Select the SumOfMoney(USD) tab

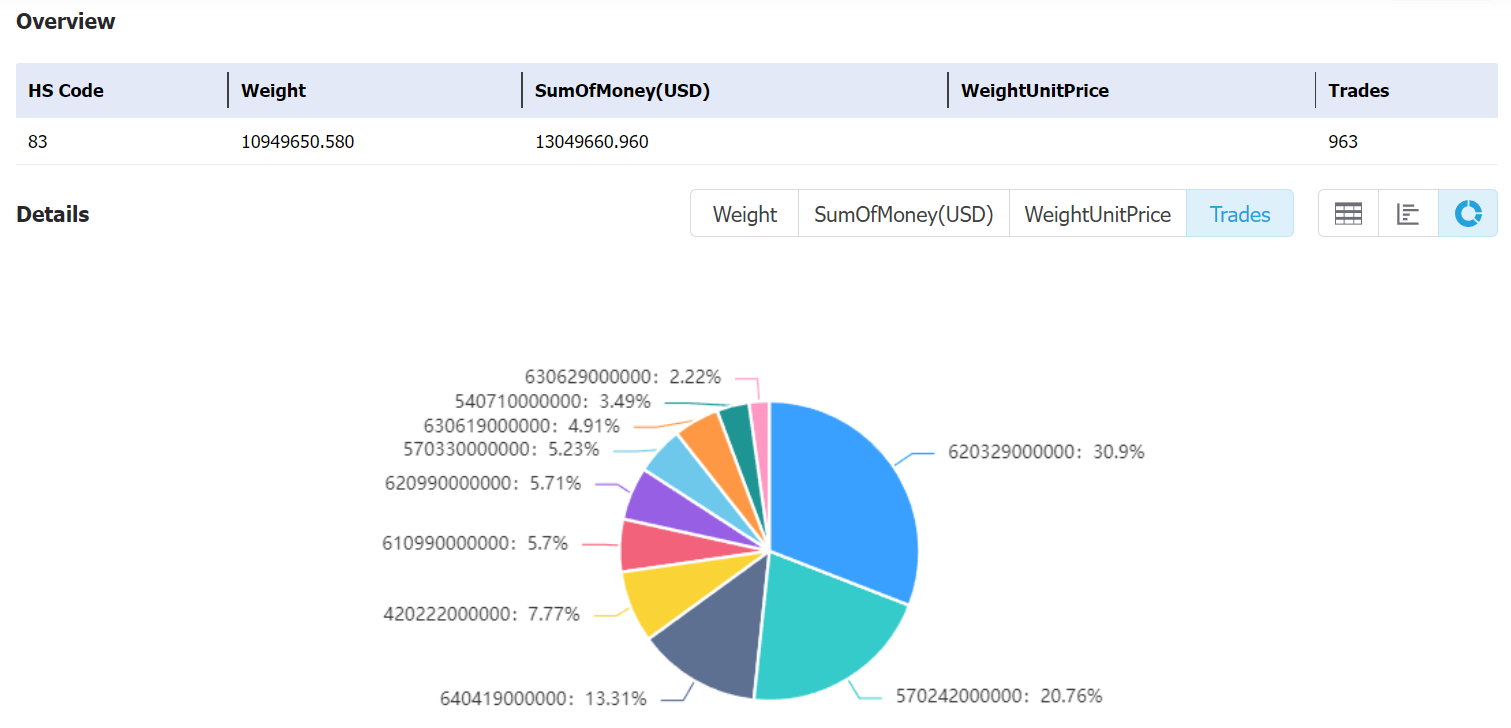click(904, 214)
